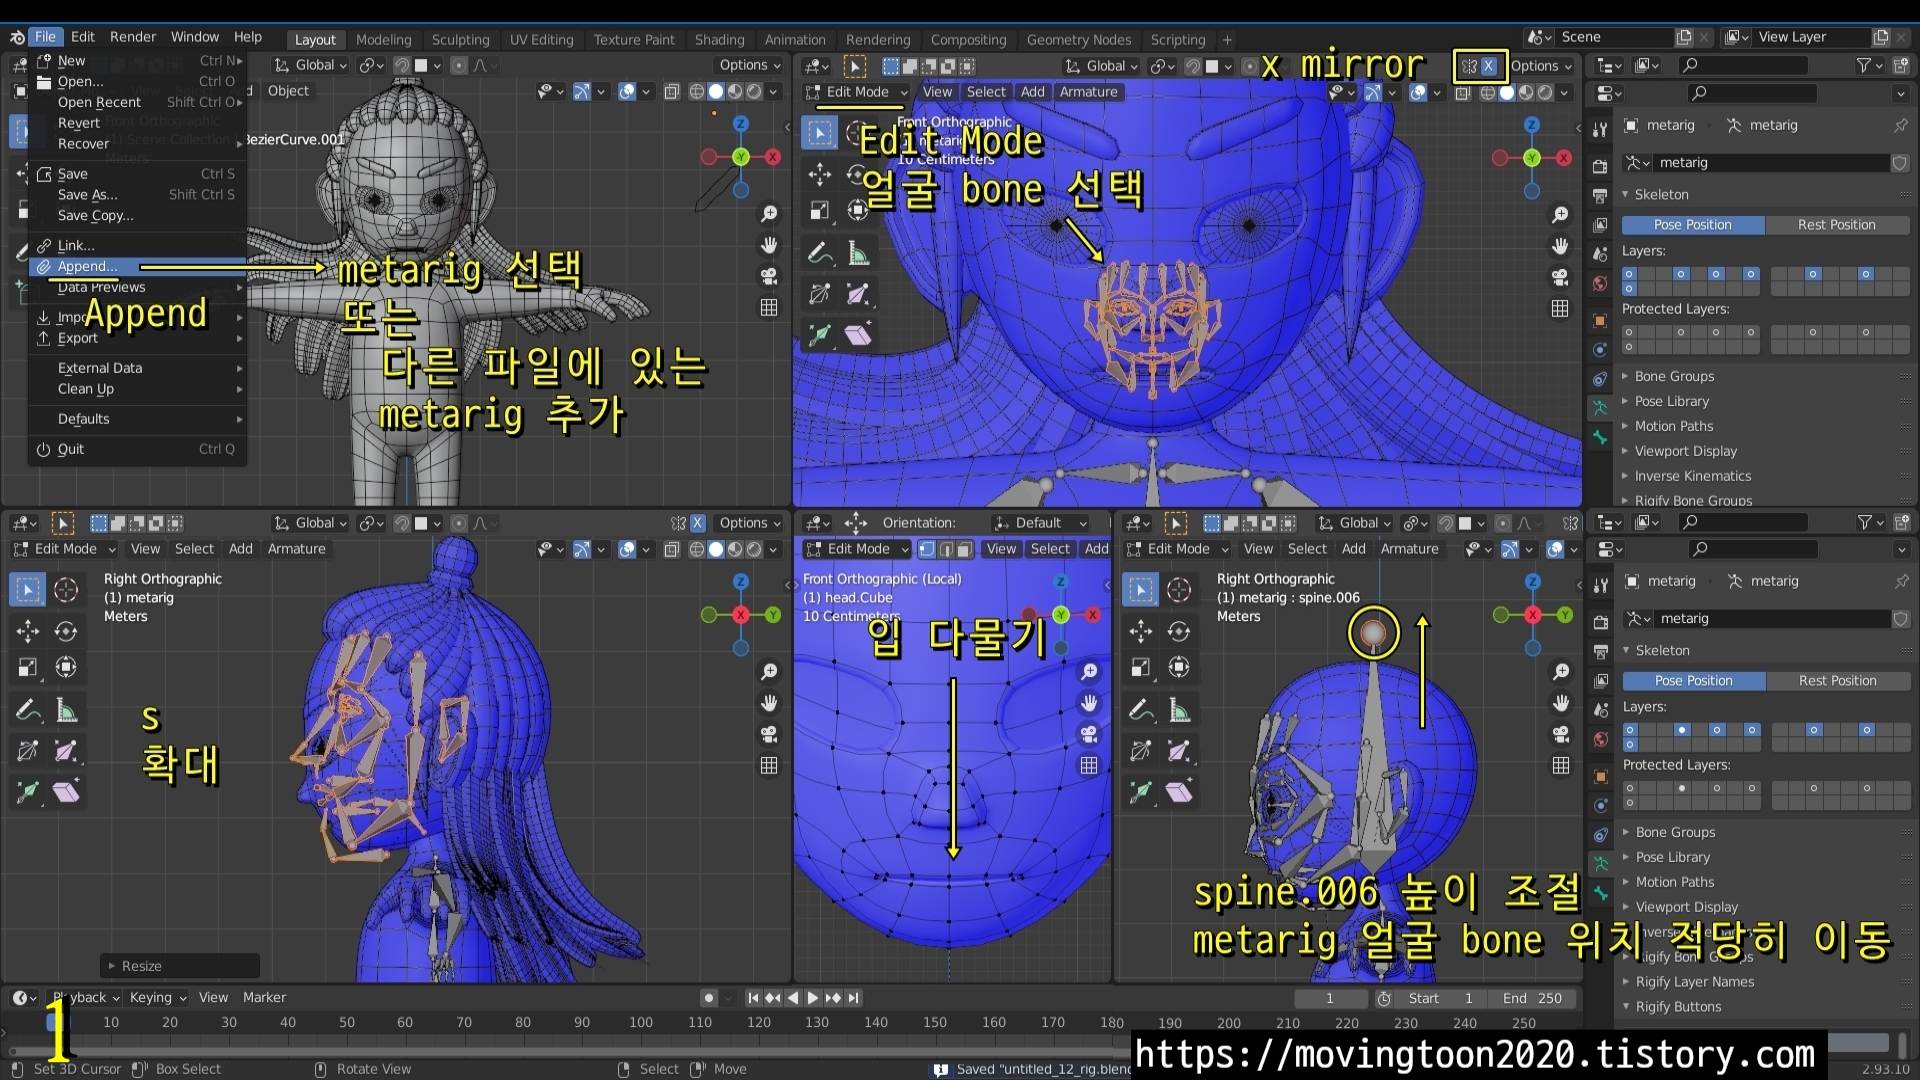Switch to the UV Editing workspace tab
The image size is (1920, 1080).
pyautogui.click(x=541, y=40)
